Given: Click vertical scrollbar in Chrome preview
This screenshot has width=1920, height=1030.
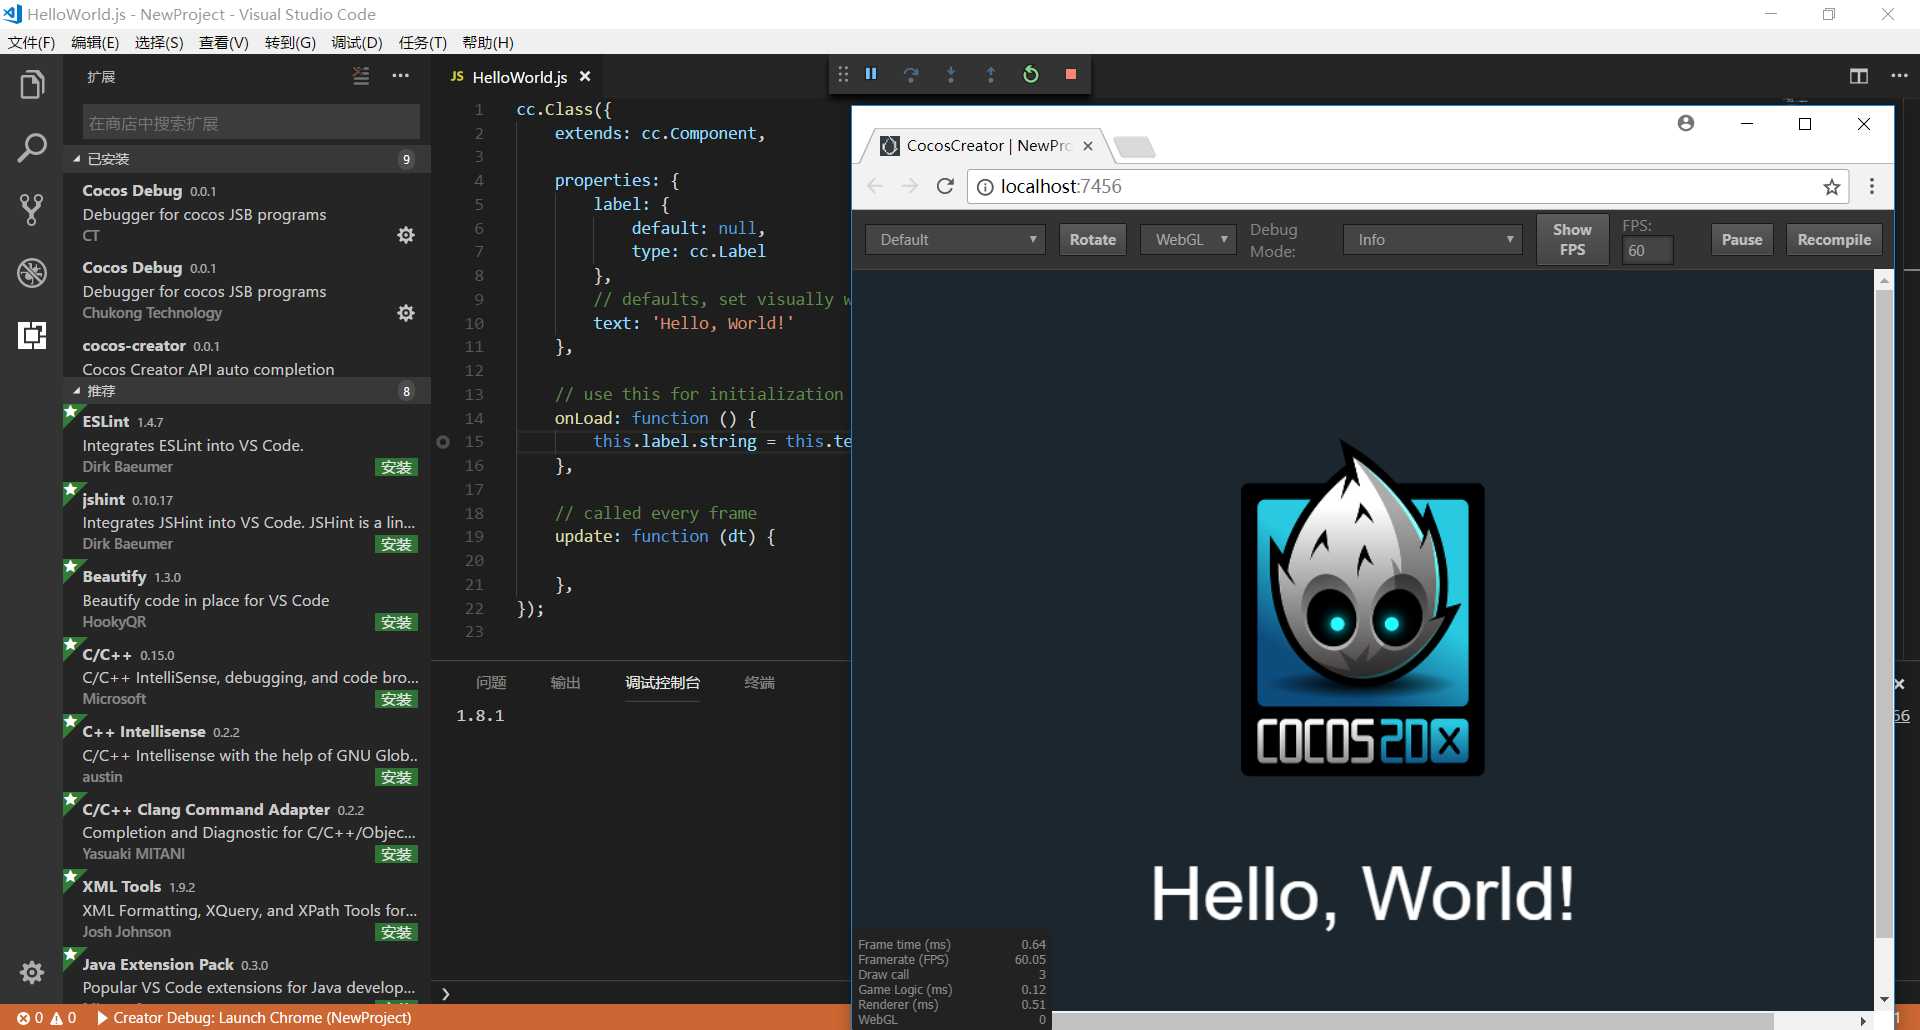Looking at the screenshot, I should pyautogui.click(x=1884, y=612).
